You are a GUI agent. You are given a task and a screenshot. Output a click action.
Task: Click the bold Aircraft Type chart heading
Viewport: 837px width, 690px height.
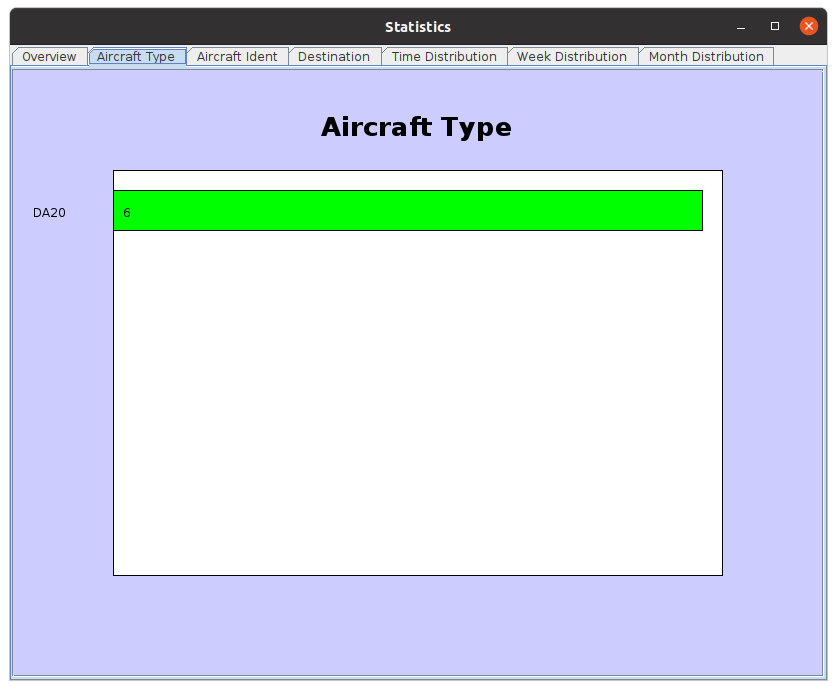[x=416, y=127]
